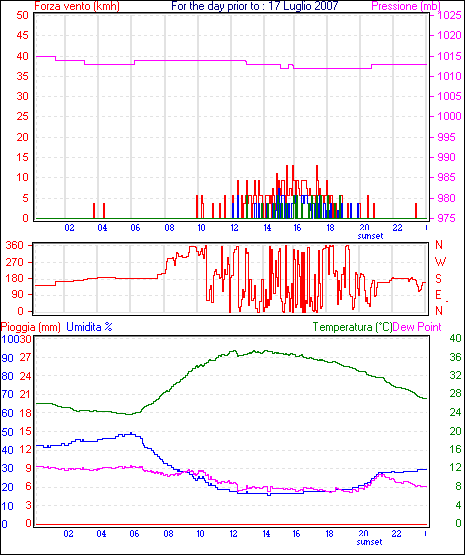
Task: Click the 'Dew Point' legend label
Action: [x=417, y=327]
